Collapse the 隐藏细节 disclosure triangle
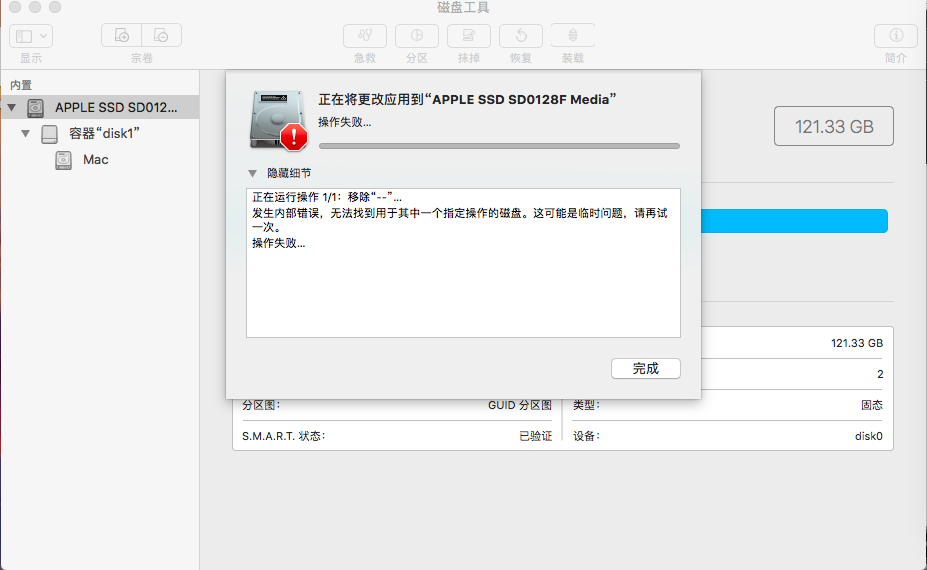The height and width of the screenshot is (570, 927). [x=253, y=173]
